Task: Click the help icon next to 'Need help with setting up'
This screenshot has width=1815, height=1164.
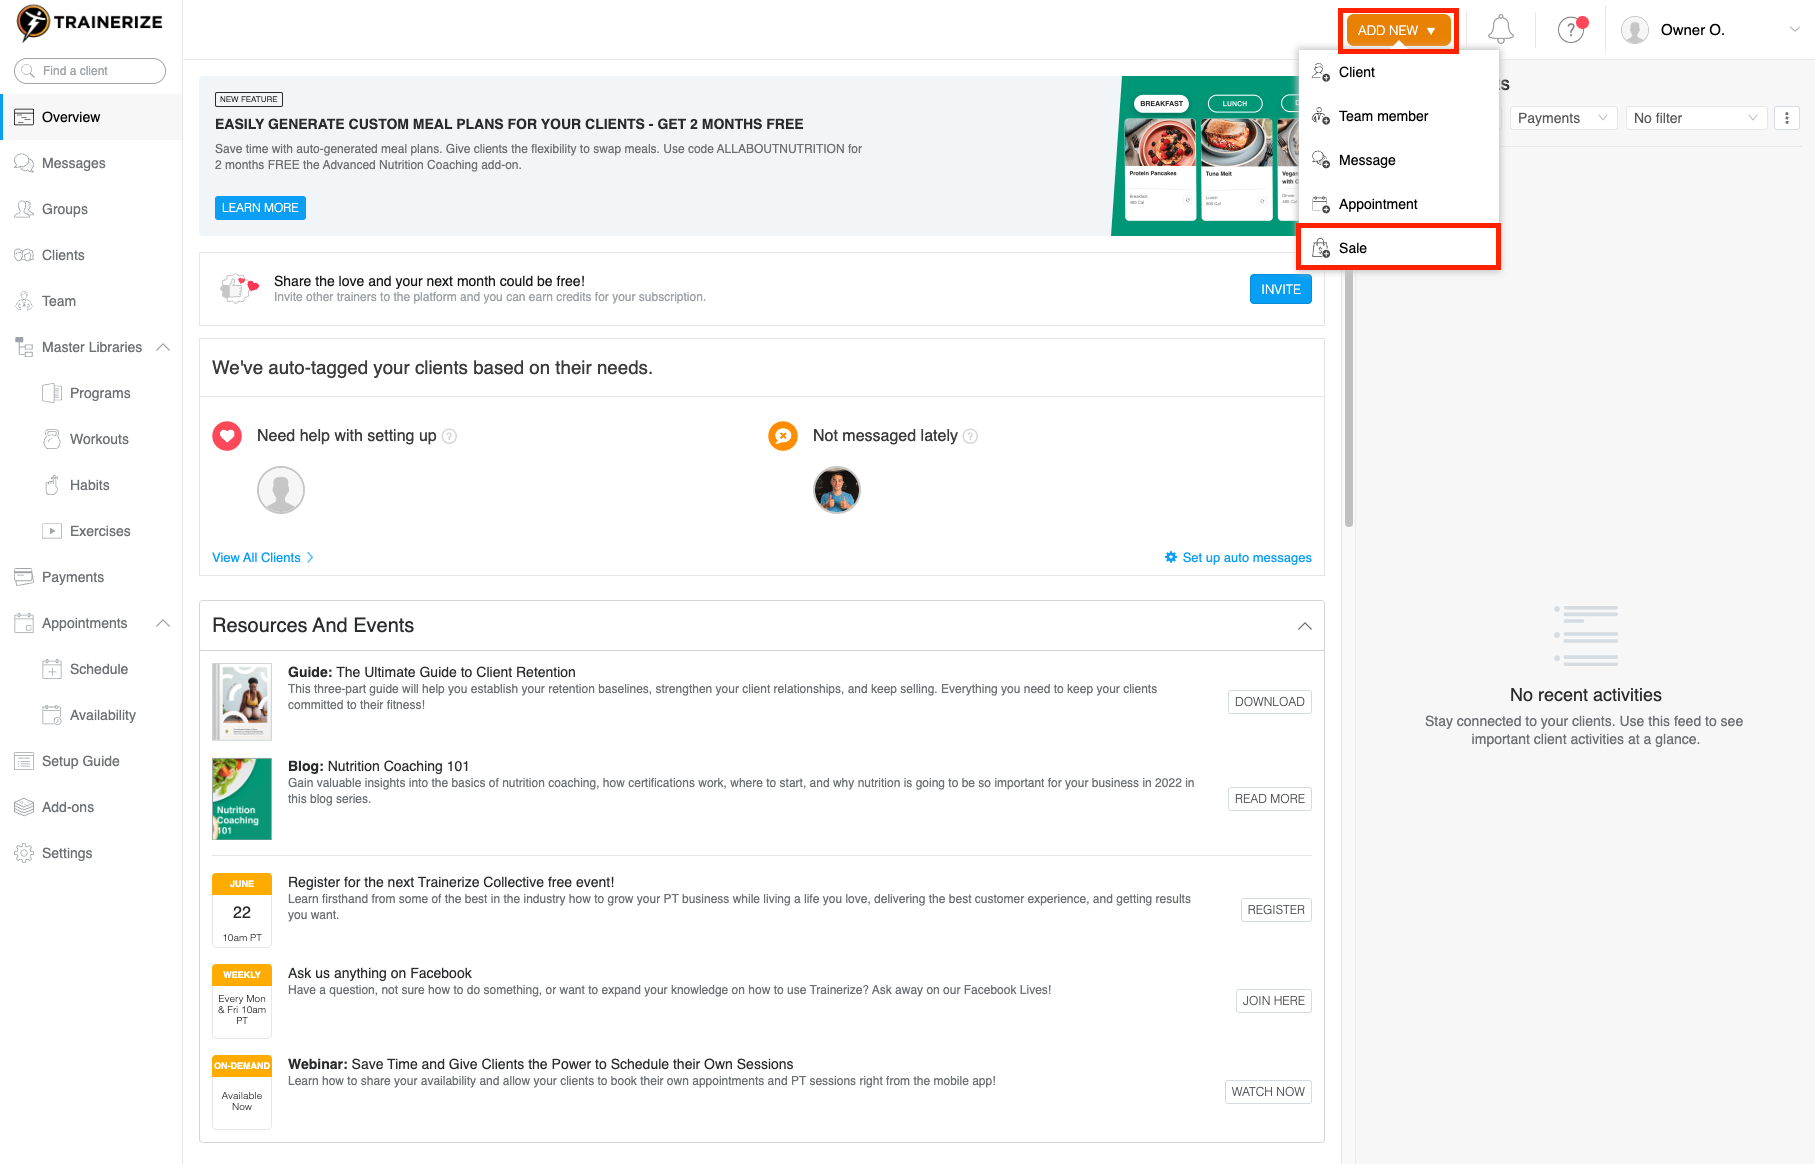Action: 450,436
